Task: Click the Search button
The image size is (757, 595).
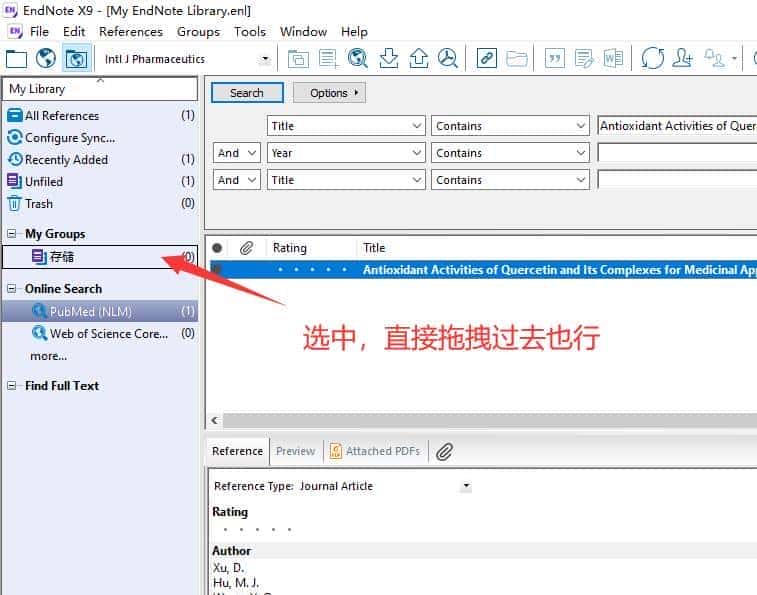Action: 247,93
